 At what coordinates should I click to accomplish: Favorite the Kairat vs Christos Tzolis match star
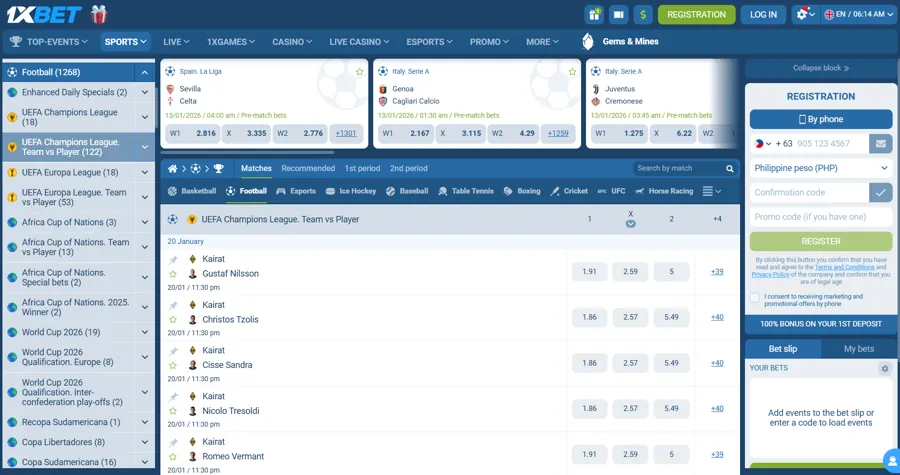173,320
